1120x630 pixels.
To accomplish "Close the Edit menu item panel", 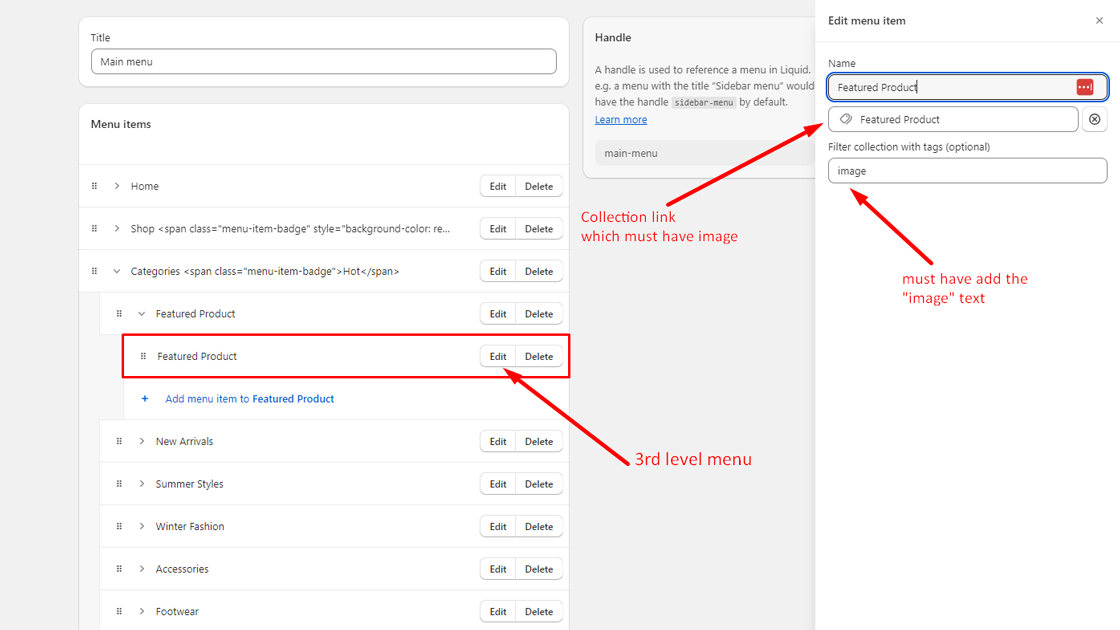I will pyautogui.click(x=1099, y=20).
